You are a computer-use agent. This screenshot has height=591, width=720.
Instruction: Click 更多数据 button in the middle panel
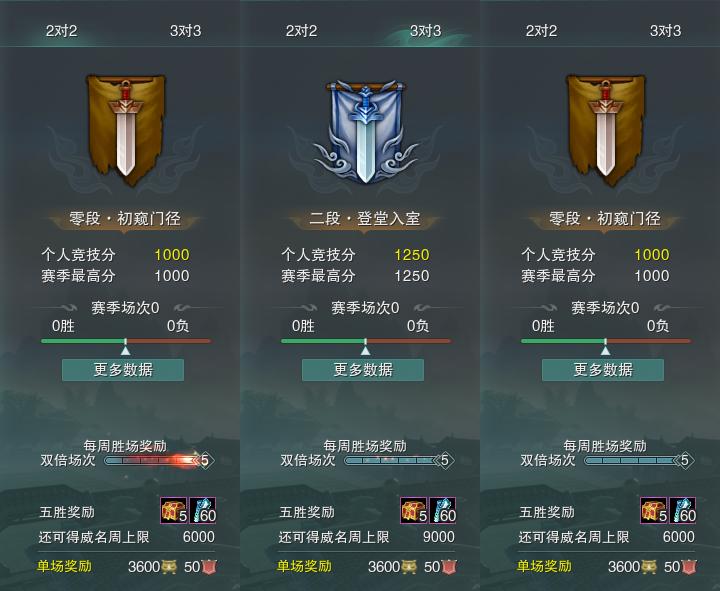pos(363,370)
